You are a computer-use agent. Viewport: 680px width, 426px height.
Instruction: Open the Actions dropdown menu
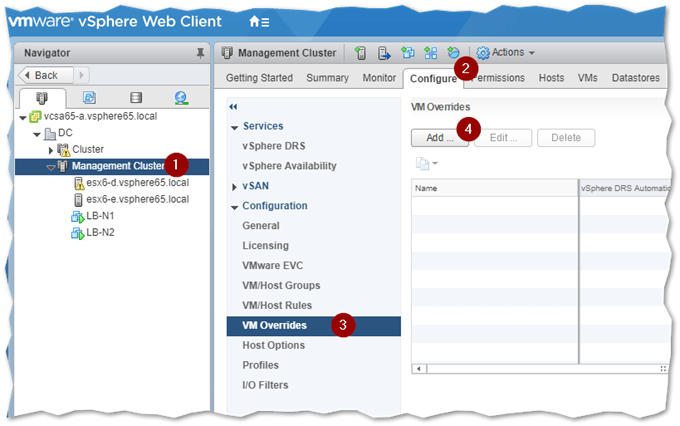506,52
